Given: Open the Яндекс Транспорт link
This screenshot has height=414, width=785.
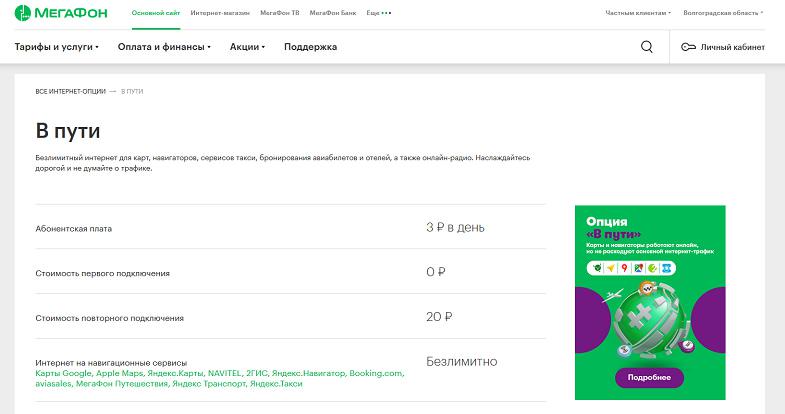Looking at the screenshot, I should tap(209, 384).
